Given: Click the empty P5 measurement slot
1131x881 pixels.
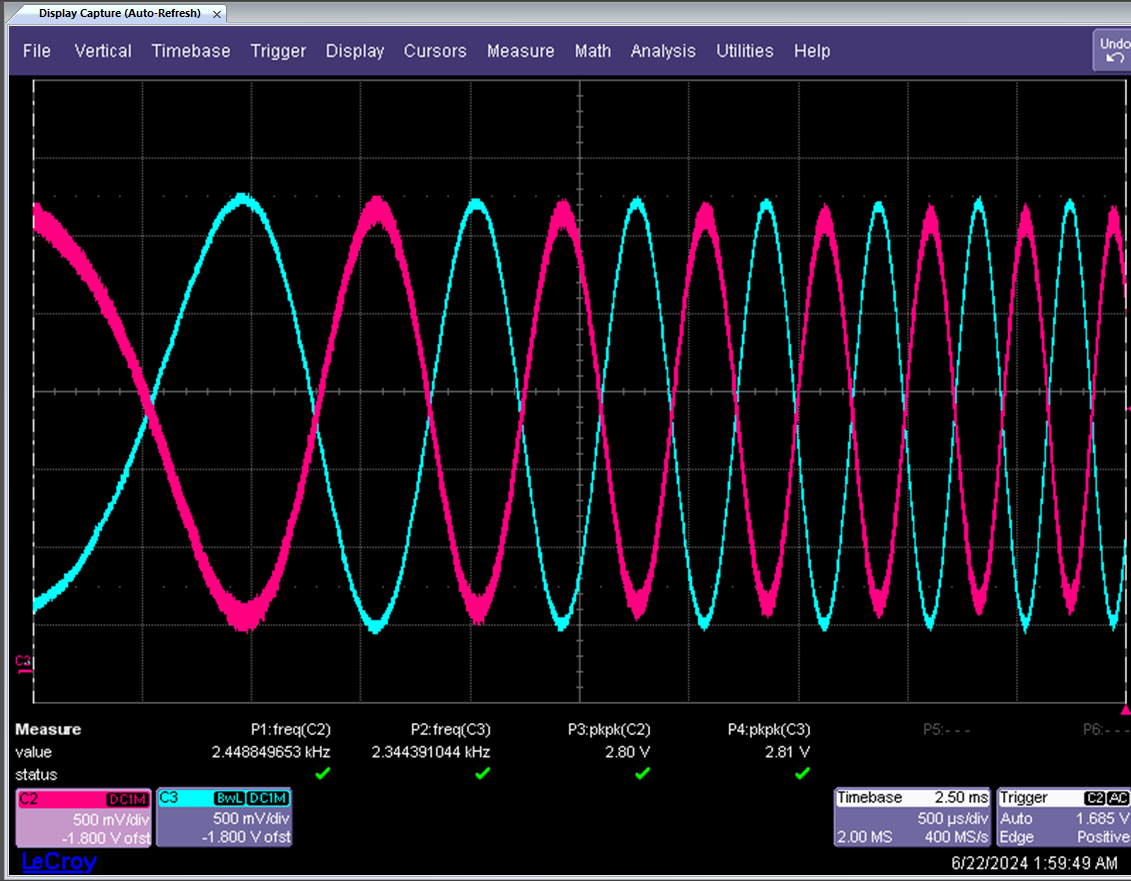Looking at the screenshot, I should [x=946, y=730].
